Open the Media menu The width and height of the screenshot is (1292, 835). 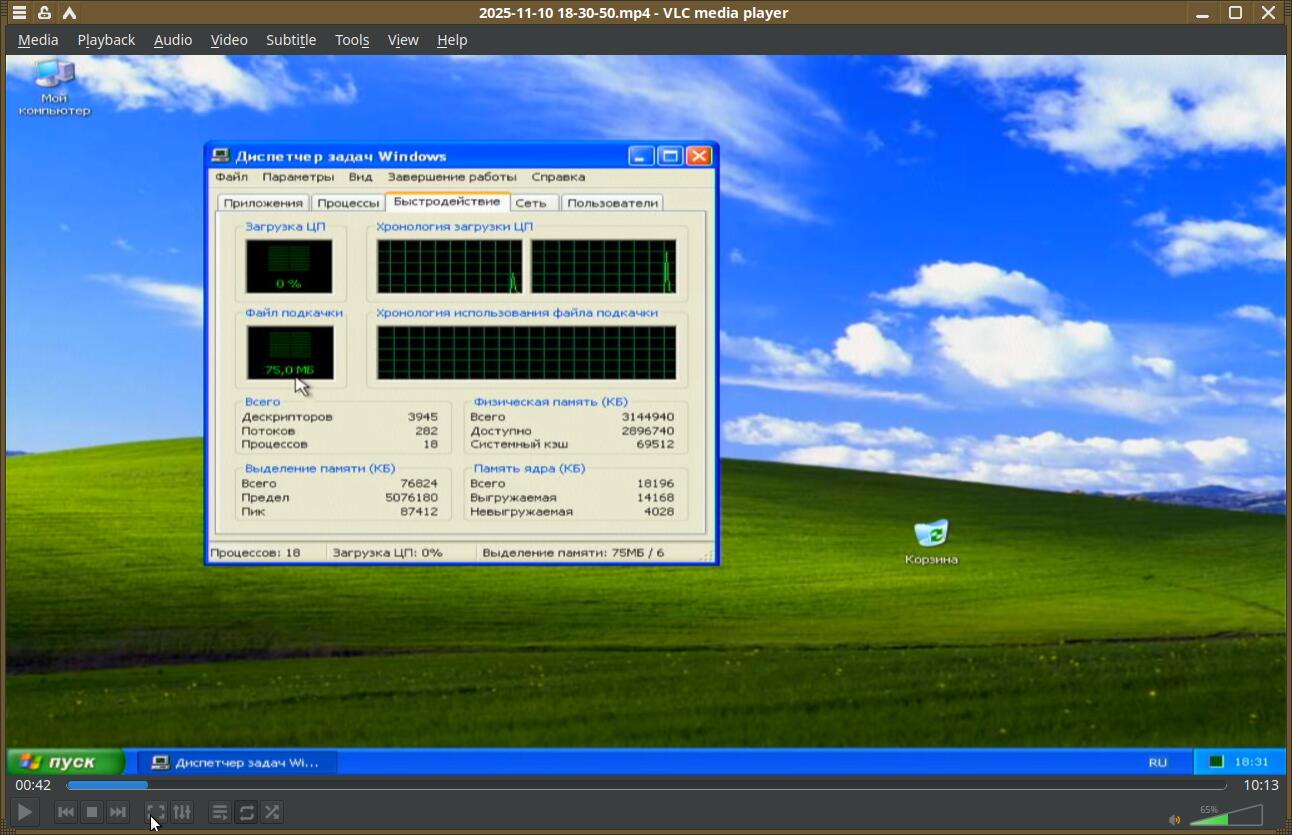pyautogui.click(x=38, y=40)
